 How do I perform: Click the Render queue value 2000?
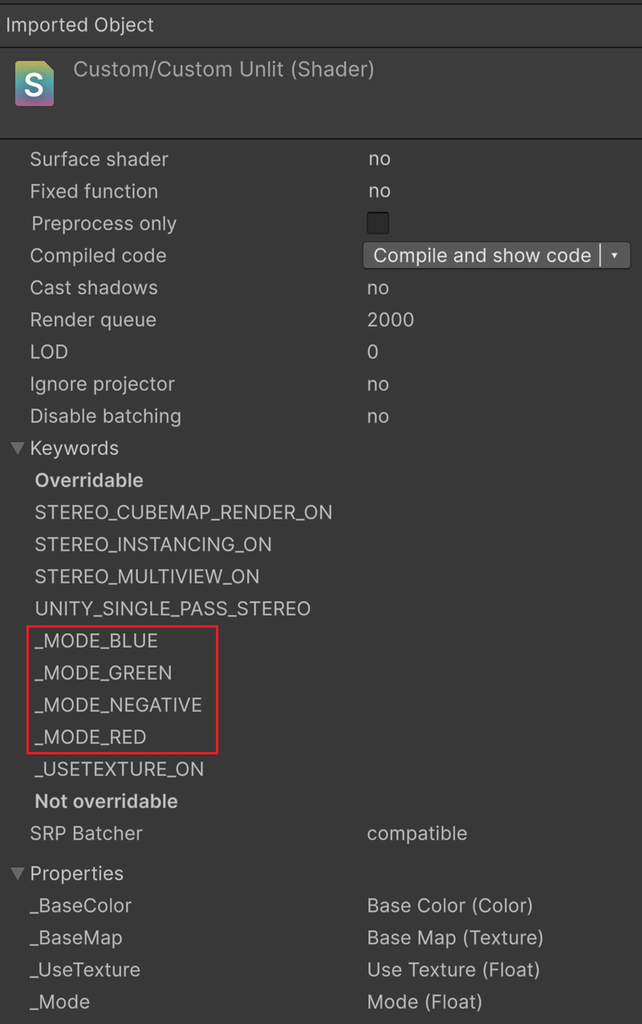(x=388, y=319)
